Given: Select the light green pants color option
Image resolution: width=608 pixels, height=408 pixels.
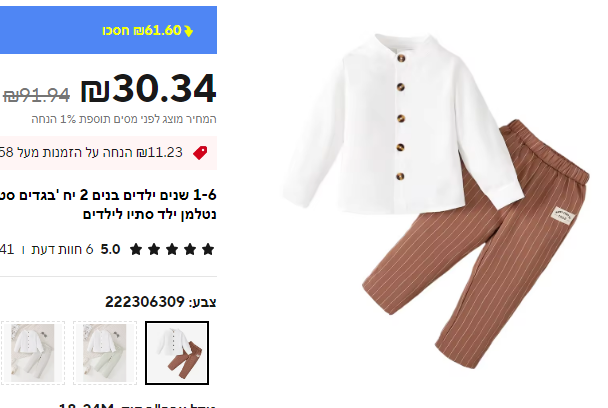Looking at the screenshot, I should [105, 353].
